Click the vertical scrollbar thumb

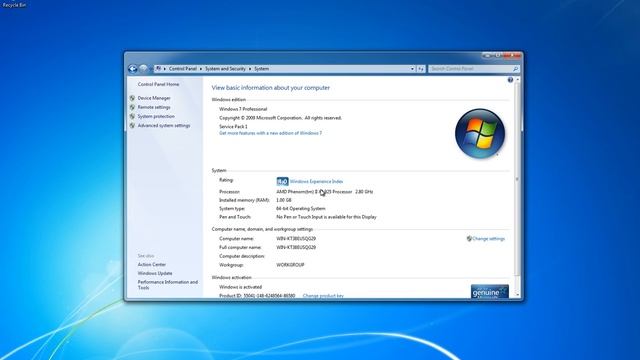pyautogui.click(x=518, y=180)
